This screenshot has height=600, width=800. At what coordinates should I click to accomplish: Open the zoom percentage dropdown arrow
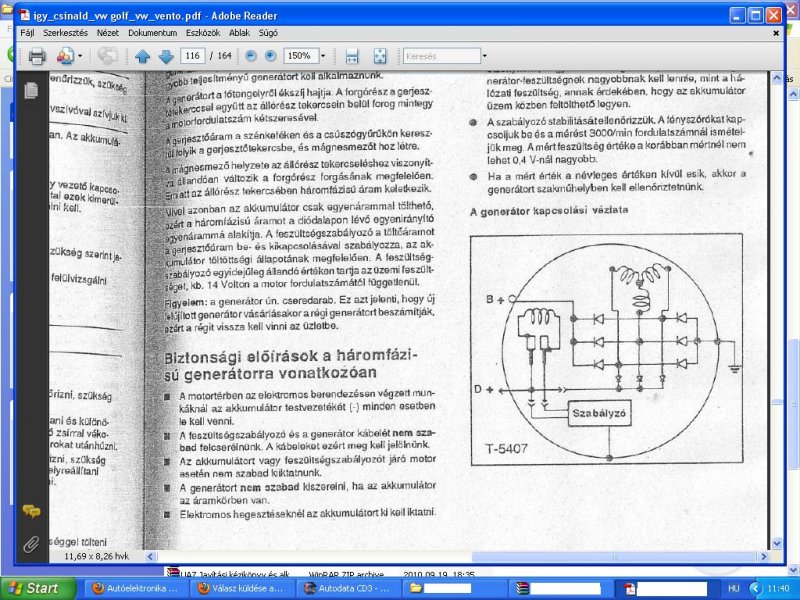pyautogui.click(x=323, y=56)
